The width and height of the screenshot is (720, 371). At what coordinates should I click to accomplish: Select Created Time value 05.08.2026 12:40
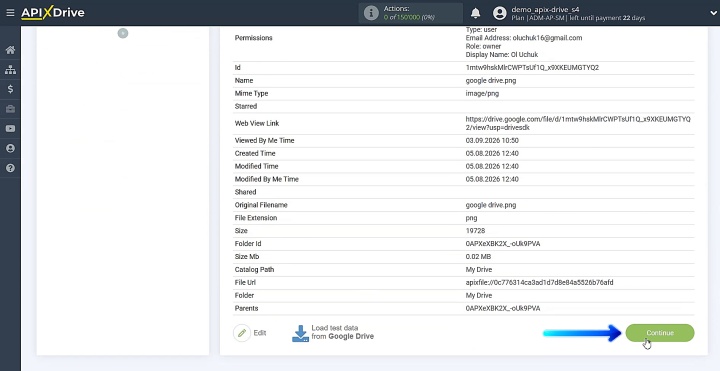click(x=492, y=153)
